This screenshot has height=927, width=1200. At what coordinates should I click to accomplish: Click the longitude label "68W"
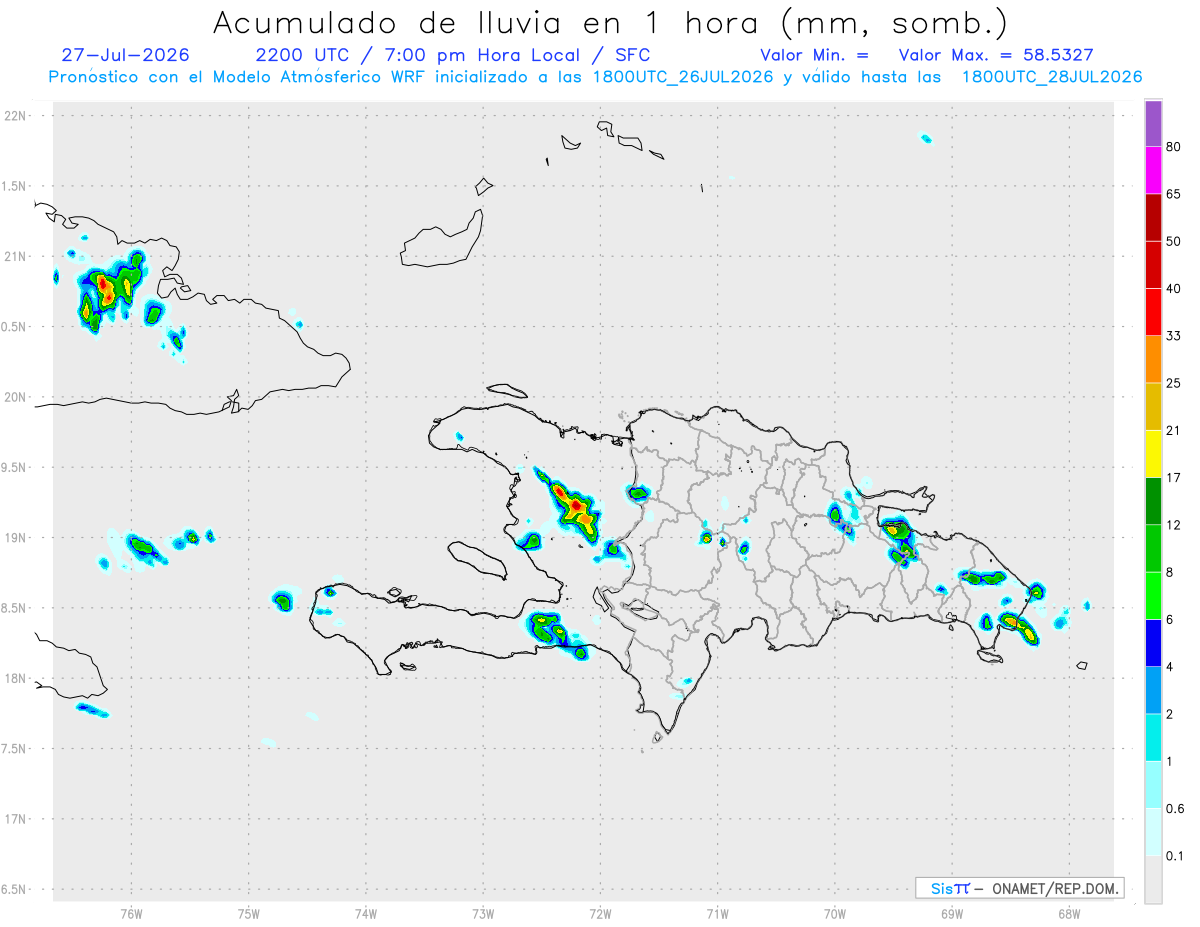click(x=1069, y=914)
